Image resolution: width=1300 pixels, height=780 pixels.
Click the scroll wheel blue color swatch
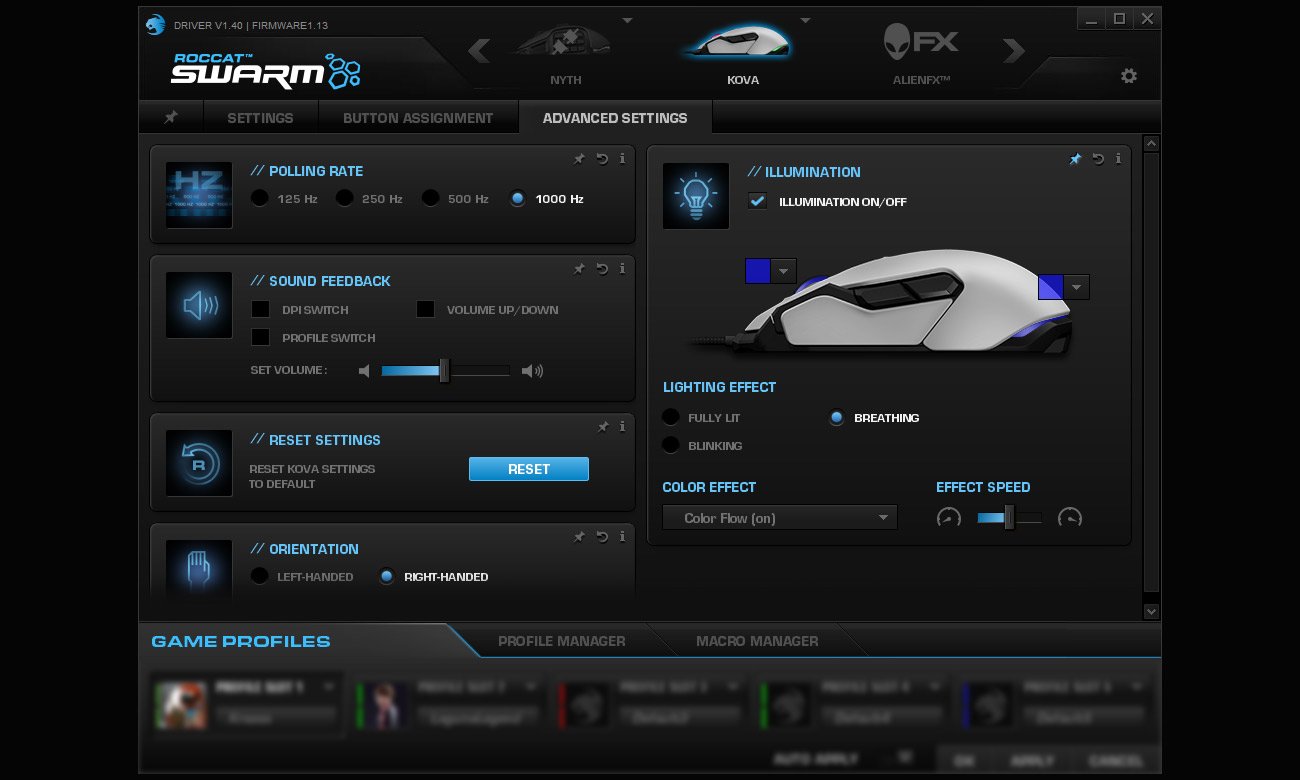point(758,271)
